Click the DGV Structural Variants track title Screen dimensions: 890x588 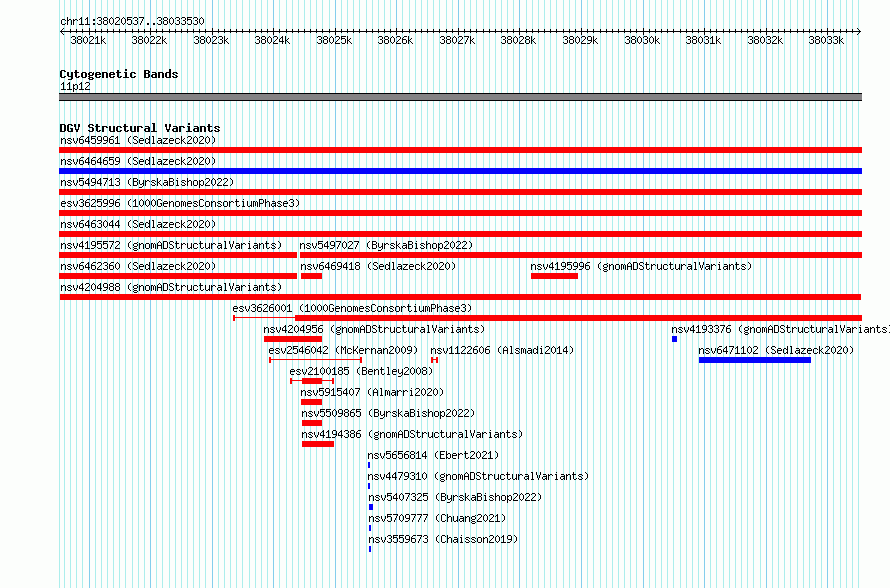(140, 128)
